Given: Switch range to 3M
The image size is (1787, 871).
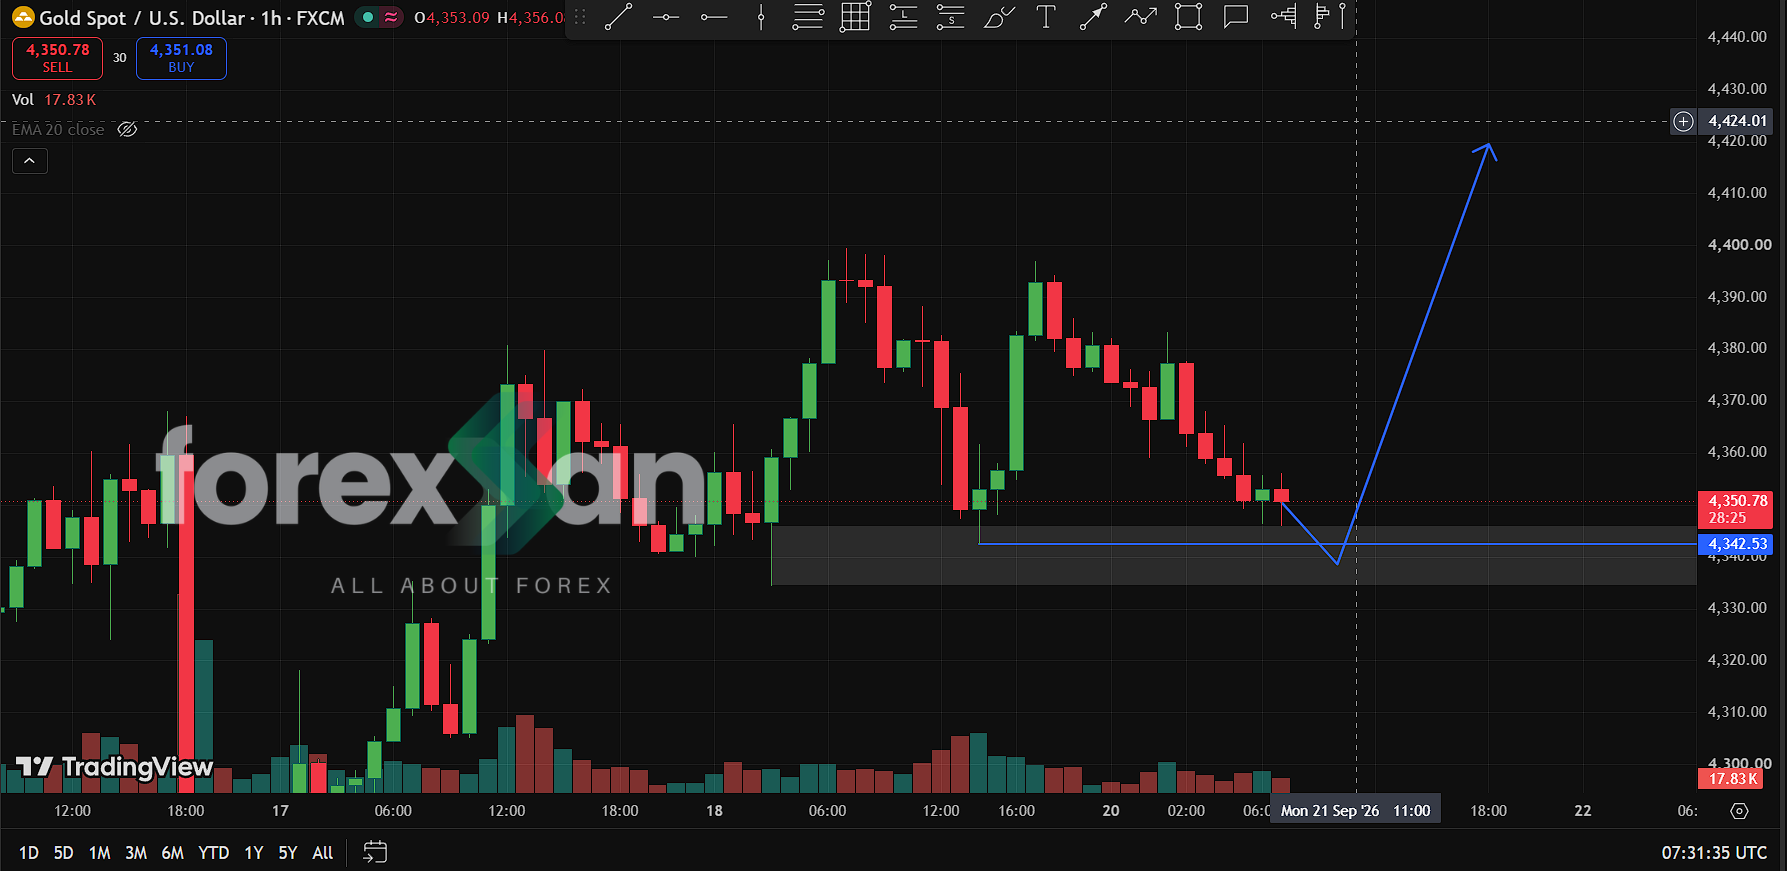Looking at the screenshot, I should 136,853.
